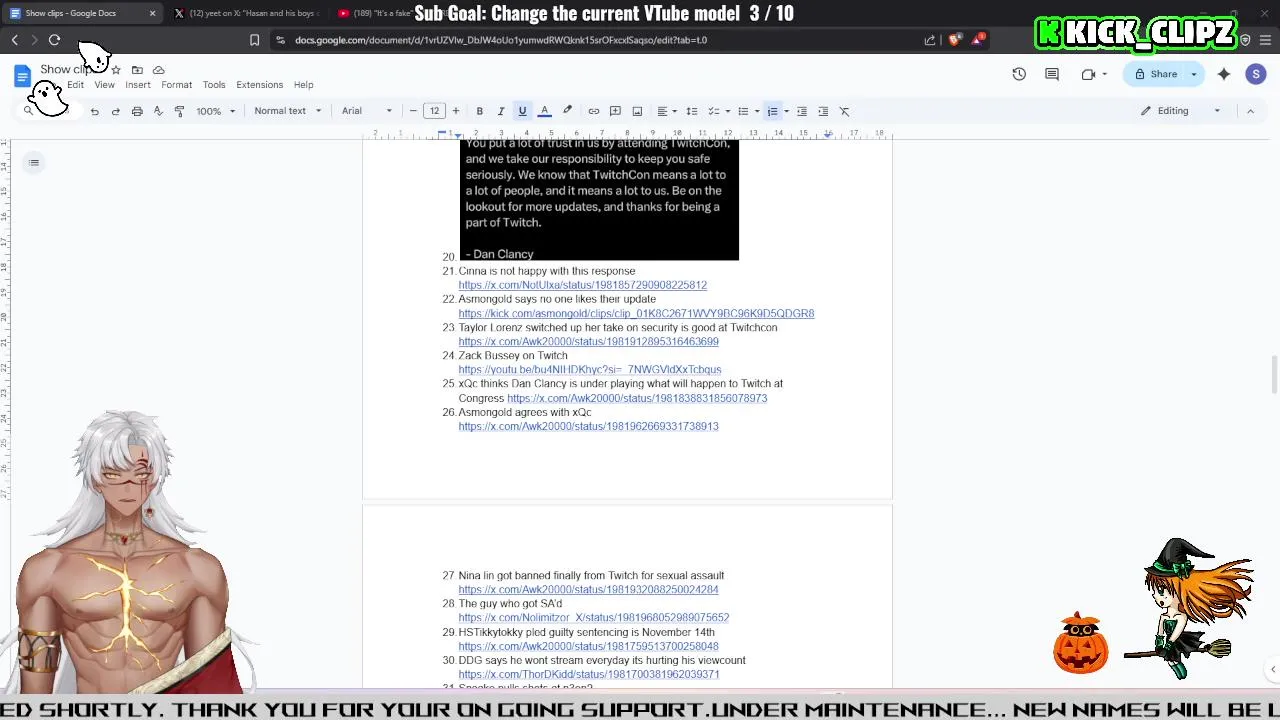Activate the paint format tool
This screenshot has width=1280, height=720.
click(179, 111)
